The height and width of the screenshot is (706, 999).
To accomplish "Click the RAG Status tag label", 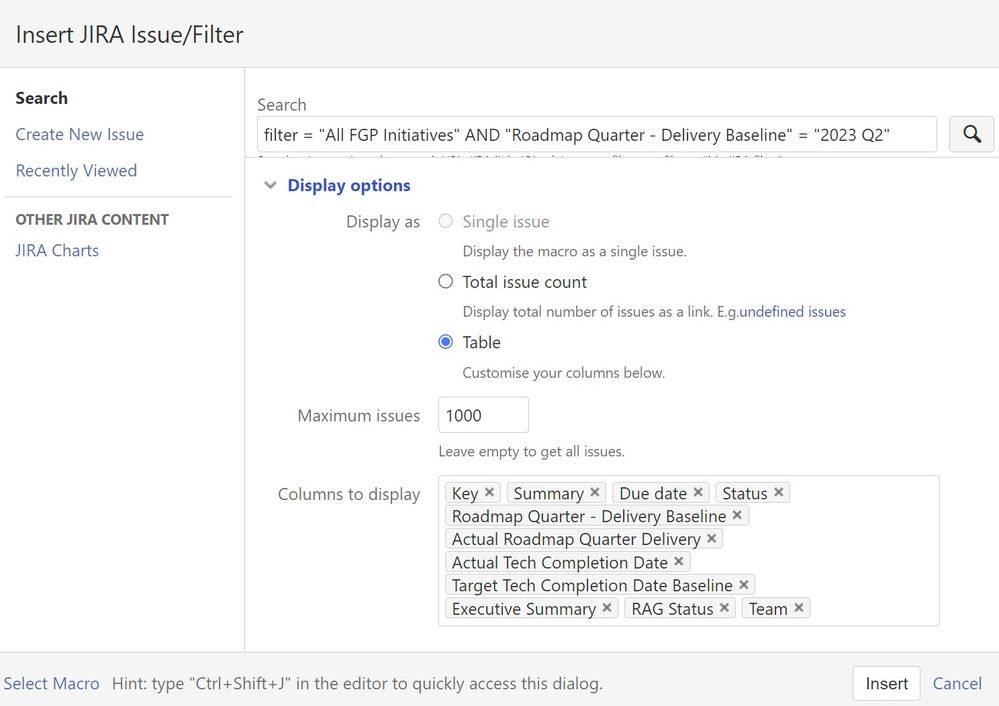I will tap(672, 609).
